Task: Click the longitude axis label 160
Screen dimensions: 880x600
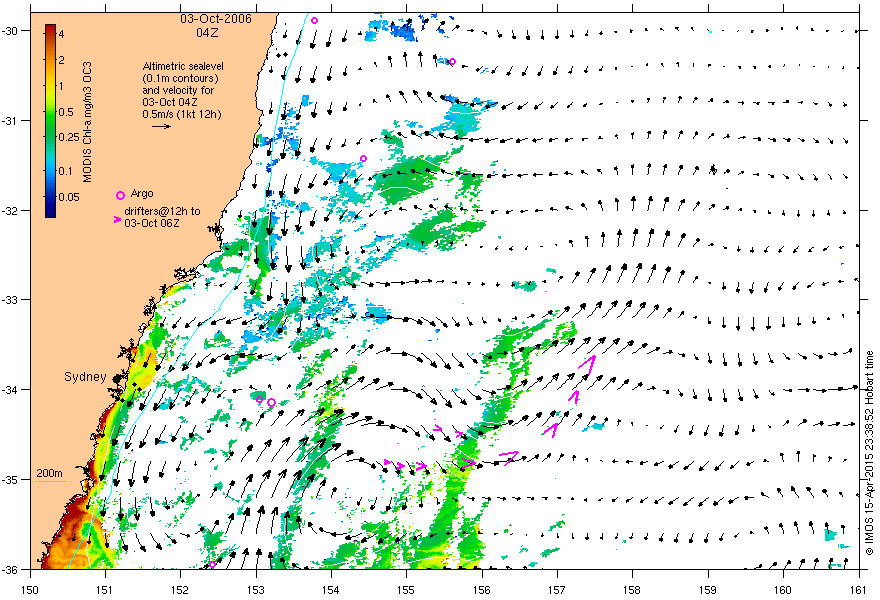Action: point(783,590)
